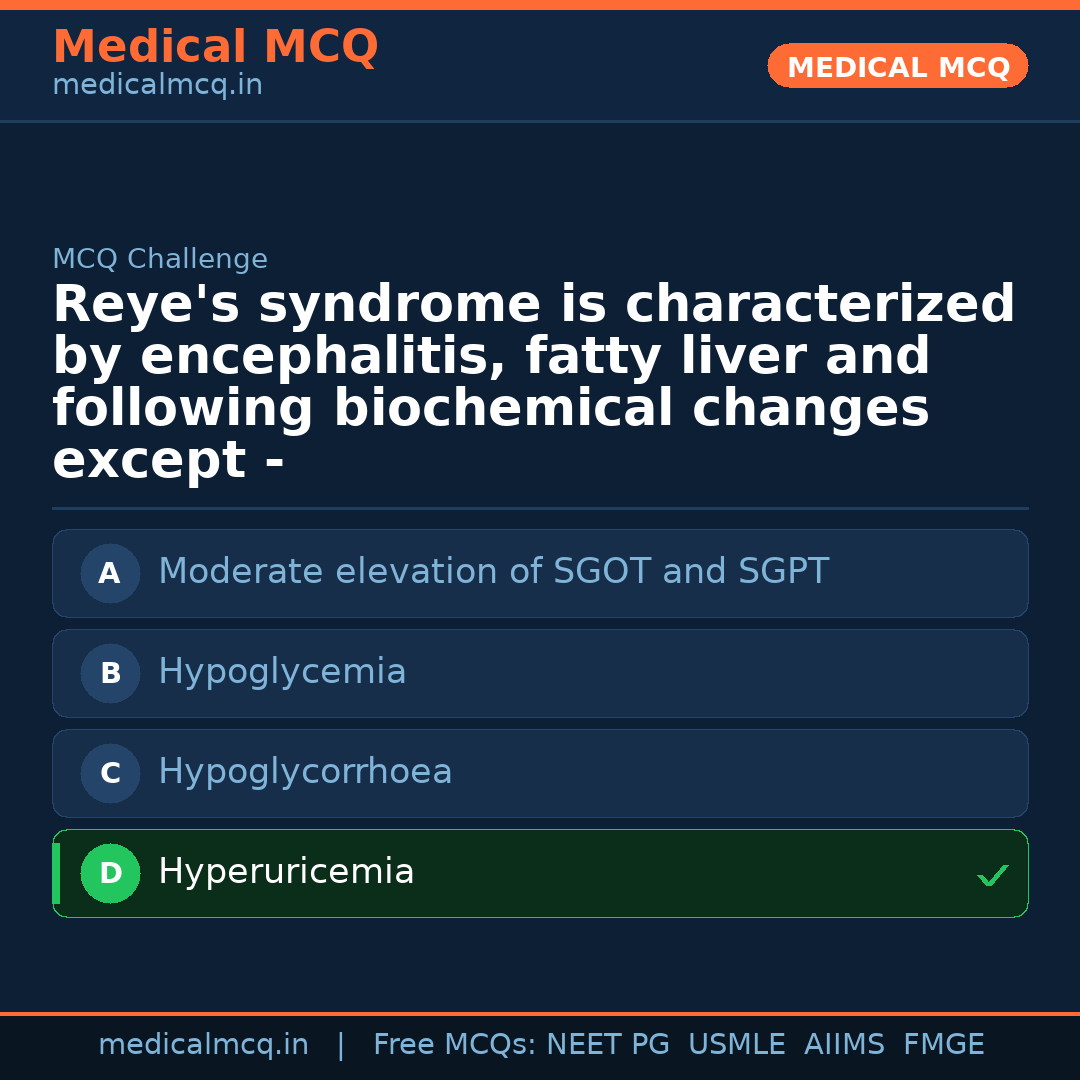
Task: Click the green checkmark on Hyperuricemia
Action: (x=992, y=876)
